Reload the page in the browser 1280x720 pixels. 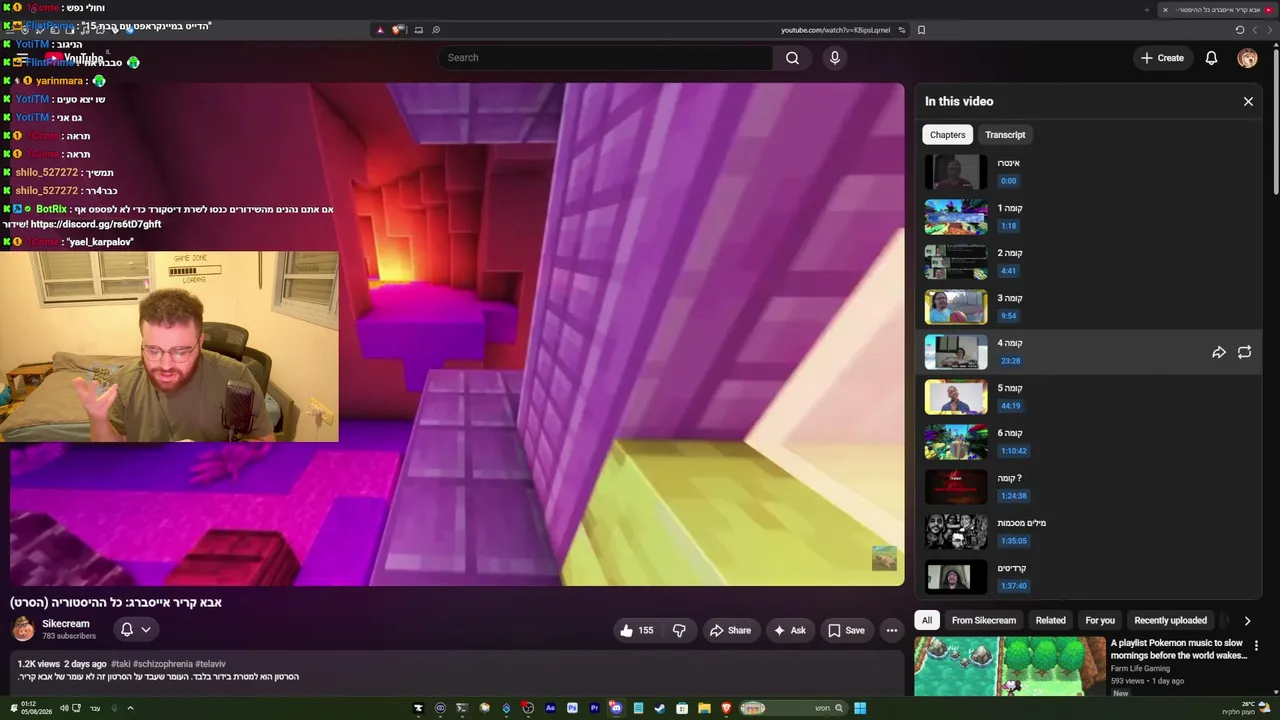tap(1240, 30)
